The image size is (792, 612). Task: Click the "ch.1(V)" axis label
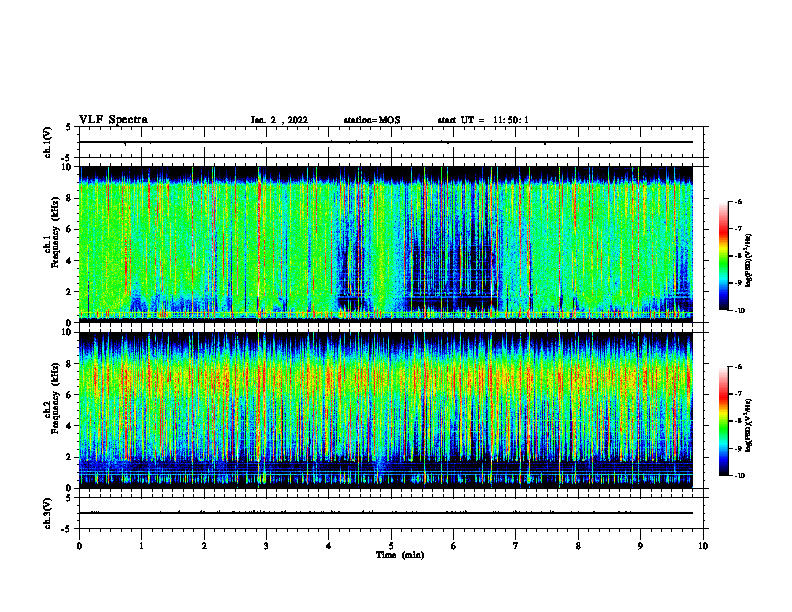[48, 142]
